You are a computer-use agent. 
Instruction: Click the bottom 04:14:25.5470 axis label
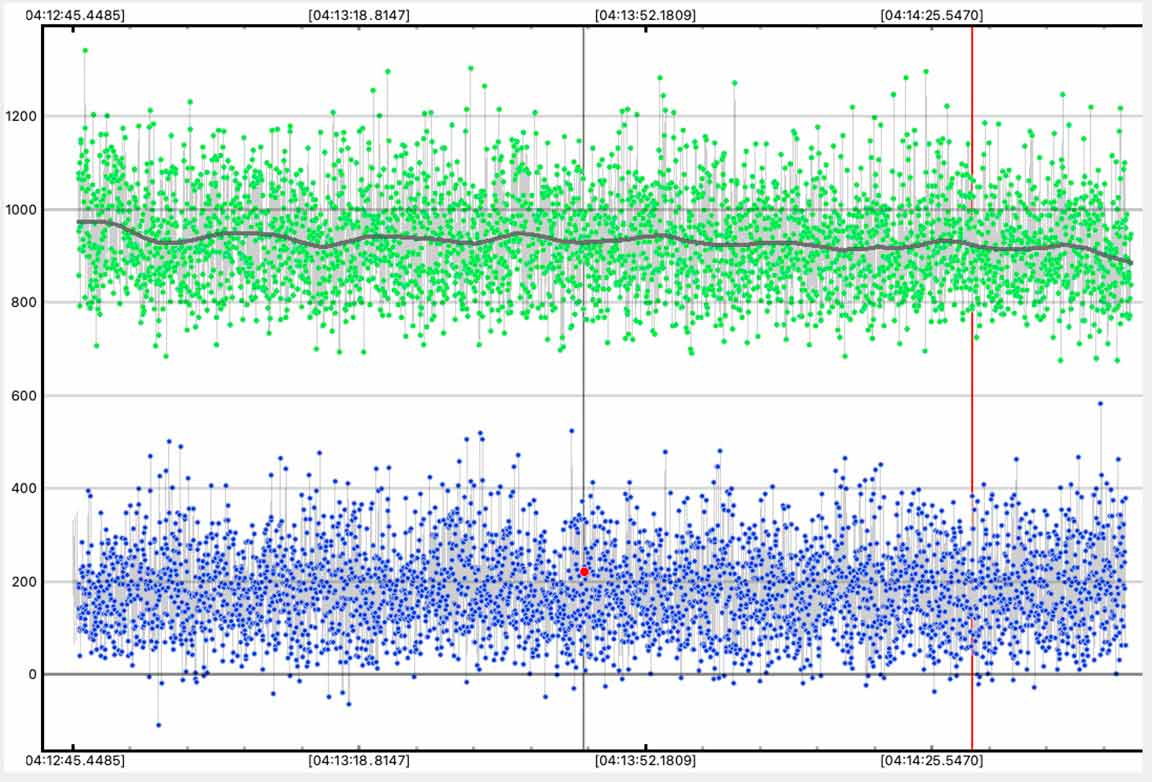[x=931, y=761]
